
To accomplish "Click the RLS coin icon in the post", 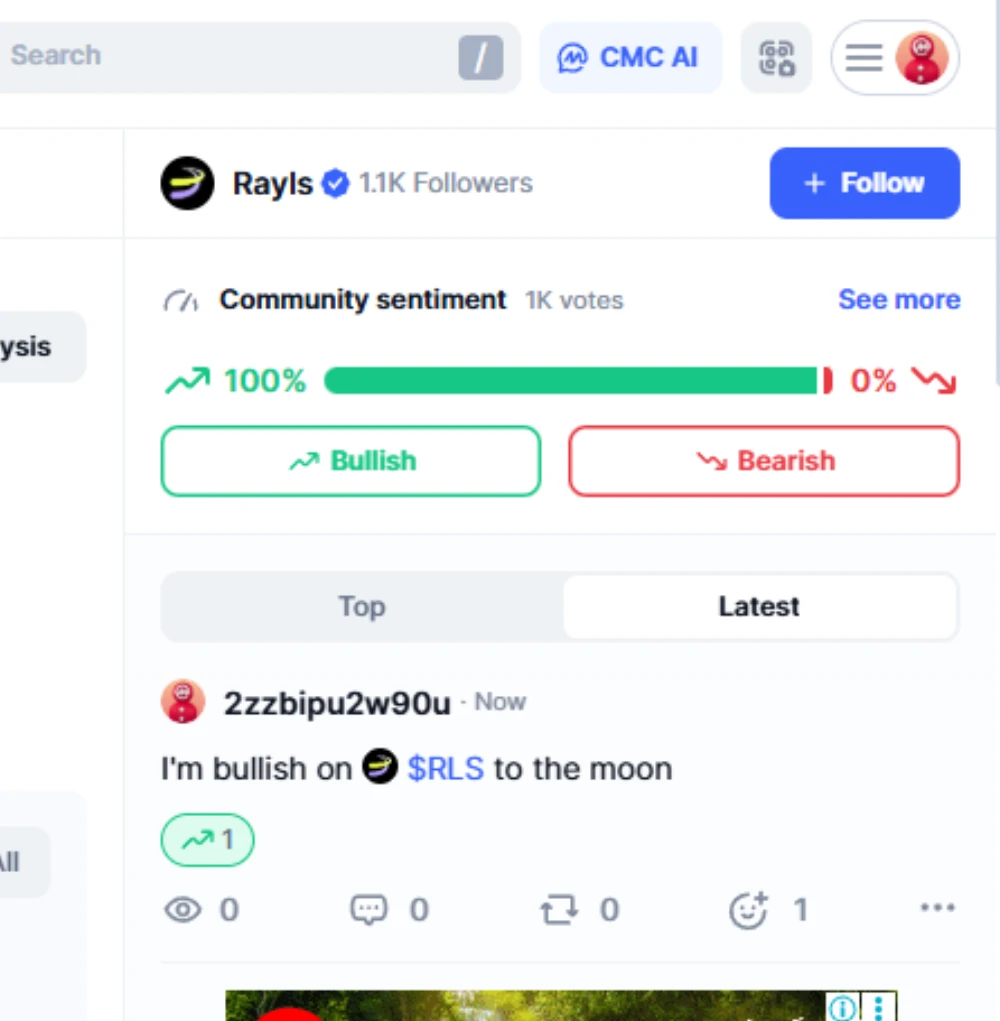I will click(380, 767).
